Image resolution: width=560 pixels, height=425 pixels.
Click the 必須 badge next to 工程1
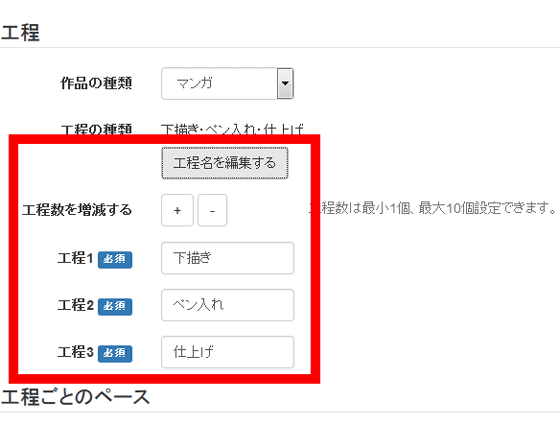pos(115,260)
